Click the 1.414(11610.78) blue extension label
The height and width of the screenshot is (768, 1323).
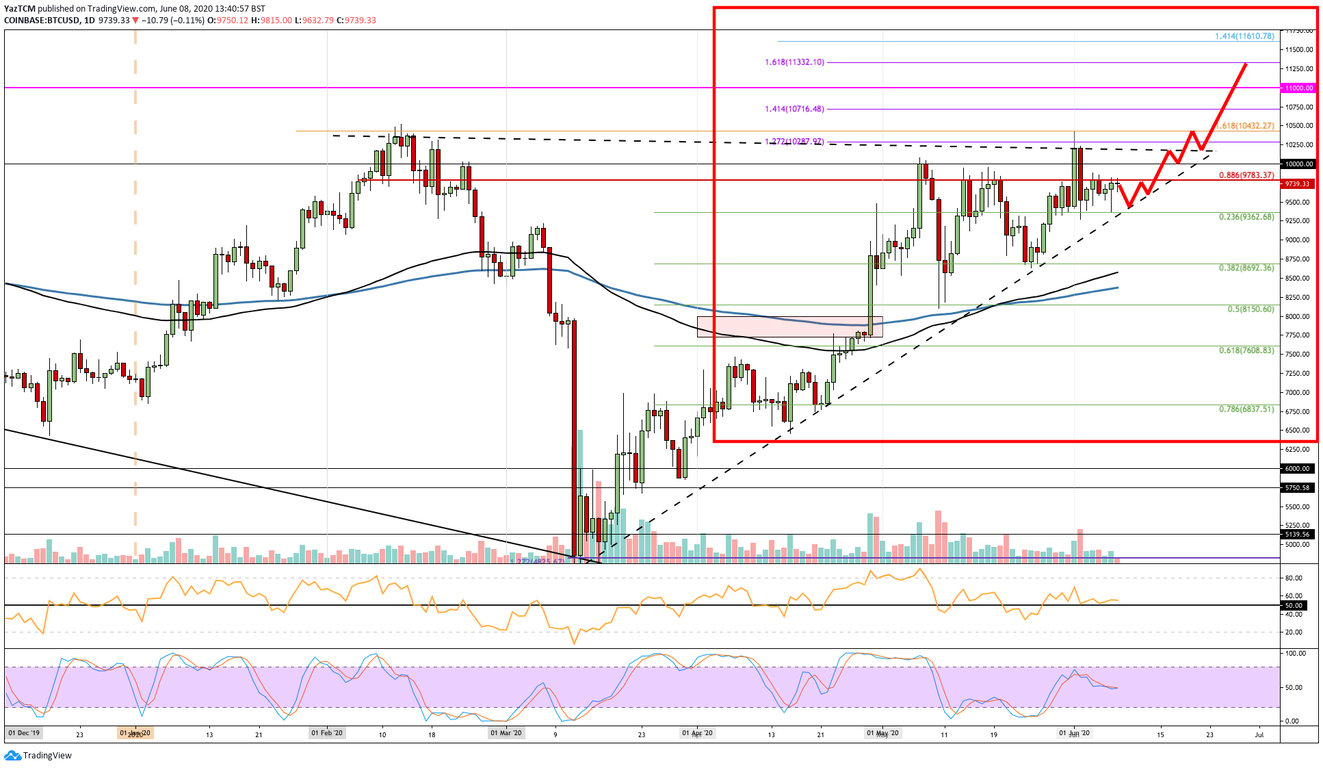(1245, 36)
